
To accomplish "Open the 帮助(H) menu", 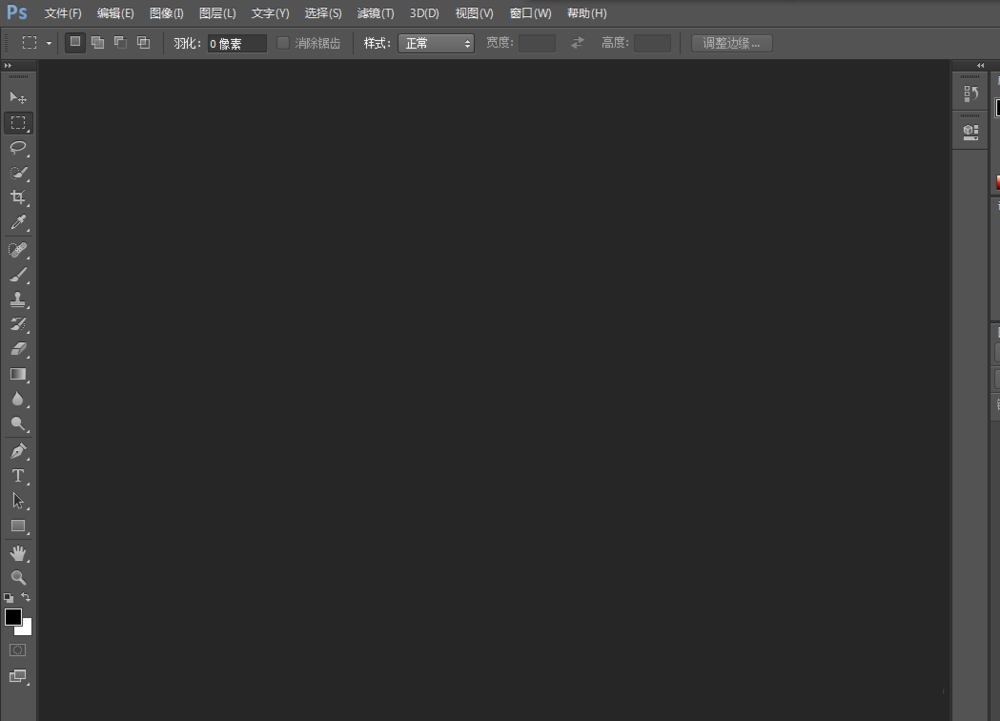I will 587,13.
